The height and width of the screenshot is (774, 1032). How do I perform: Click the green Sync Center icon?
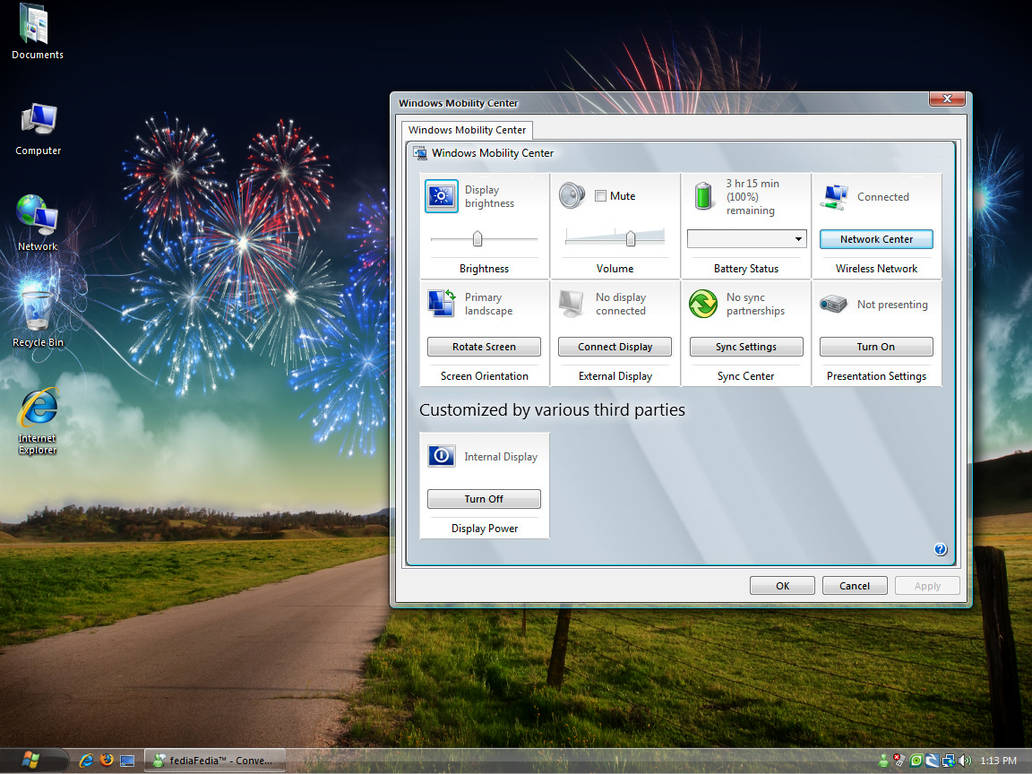[x=703, y=303]
